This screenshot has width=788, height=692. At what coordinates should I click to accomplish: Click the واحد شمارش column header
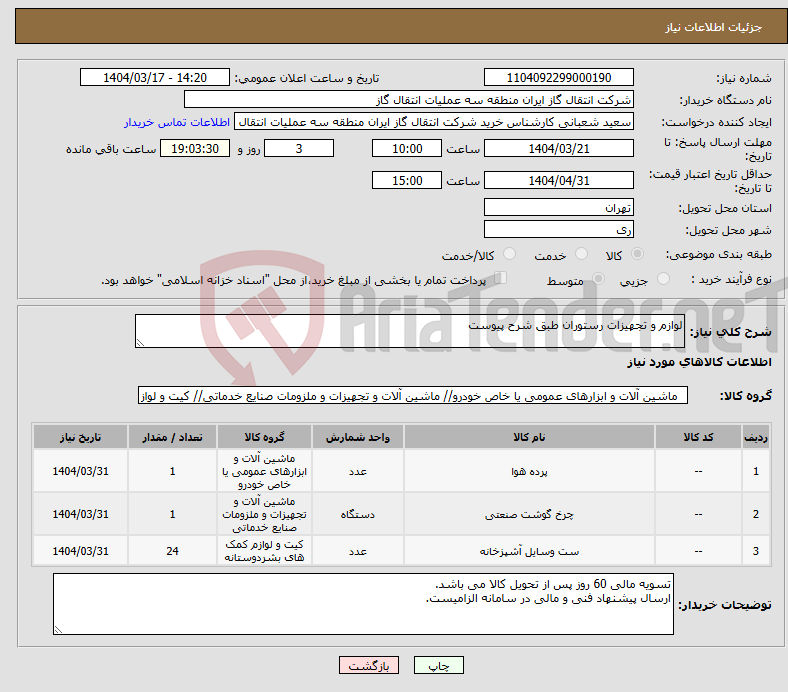click(x=357, y=437)
